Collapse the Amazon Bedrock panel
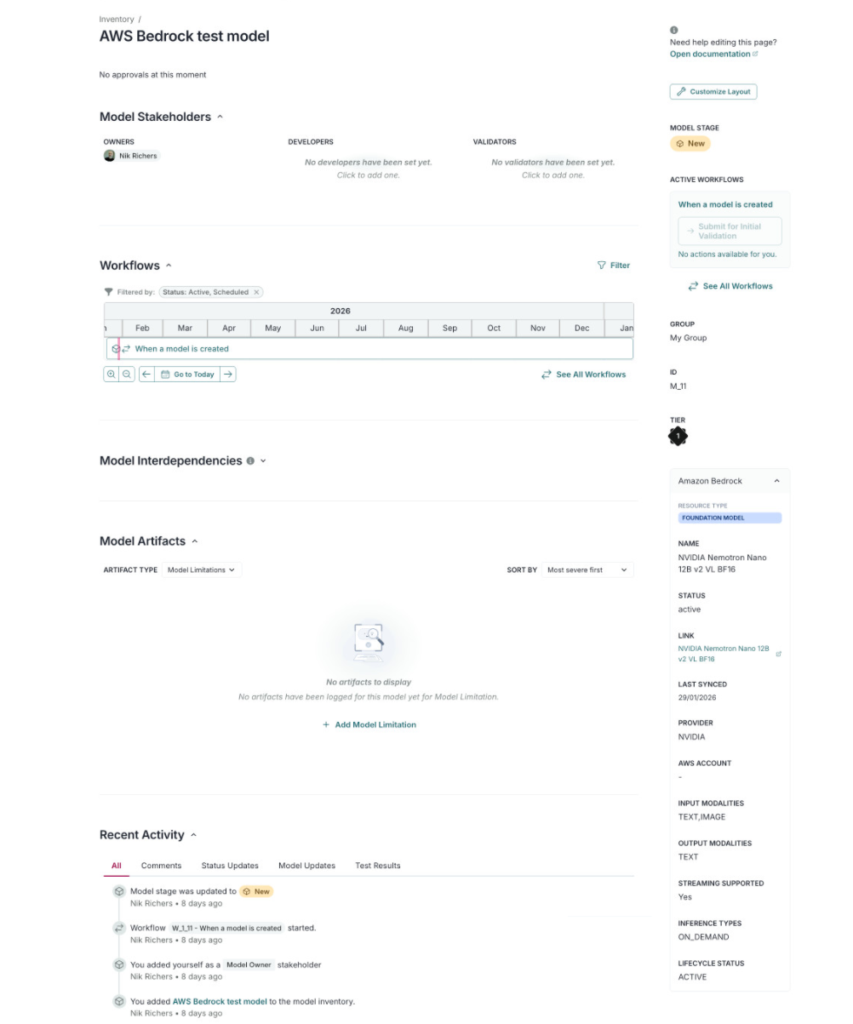This screenshot has height=1024, width=853. (777, 481)
